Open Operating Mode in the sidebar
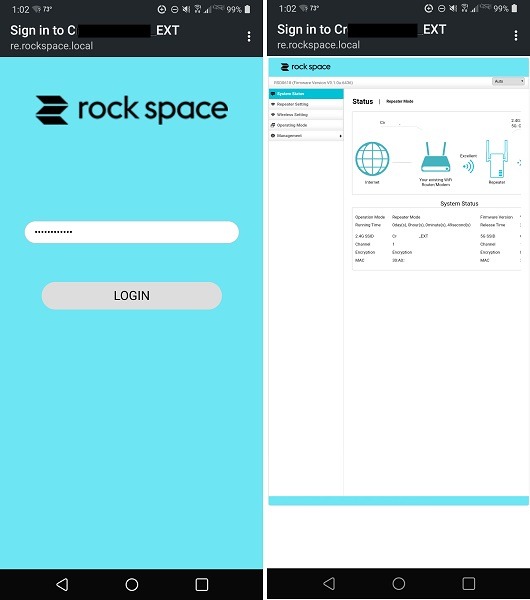 click(306, 125)
